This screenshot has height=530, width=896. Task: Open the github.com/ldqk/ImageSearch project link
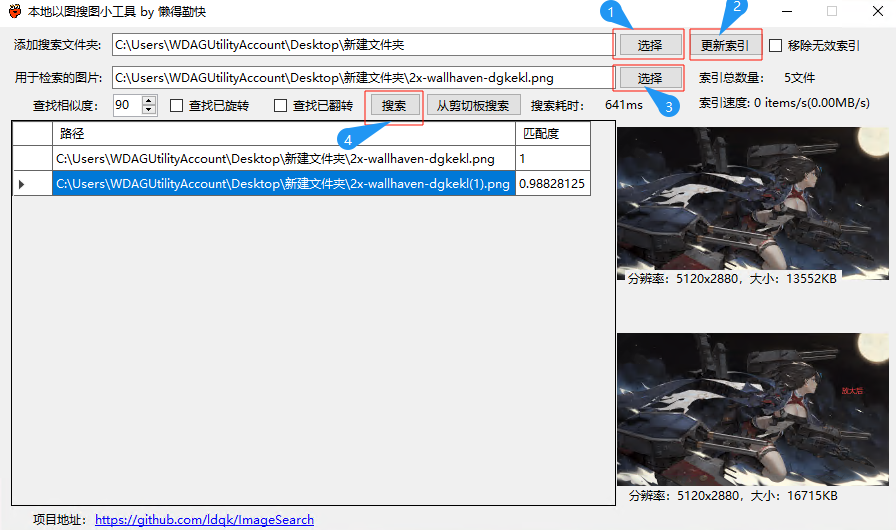pyautogui.click(x=204, y=520)
